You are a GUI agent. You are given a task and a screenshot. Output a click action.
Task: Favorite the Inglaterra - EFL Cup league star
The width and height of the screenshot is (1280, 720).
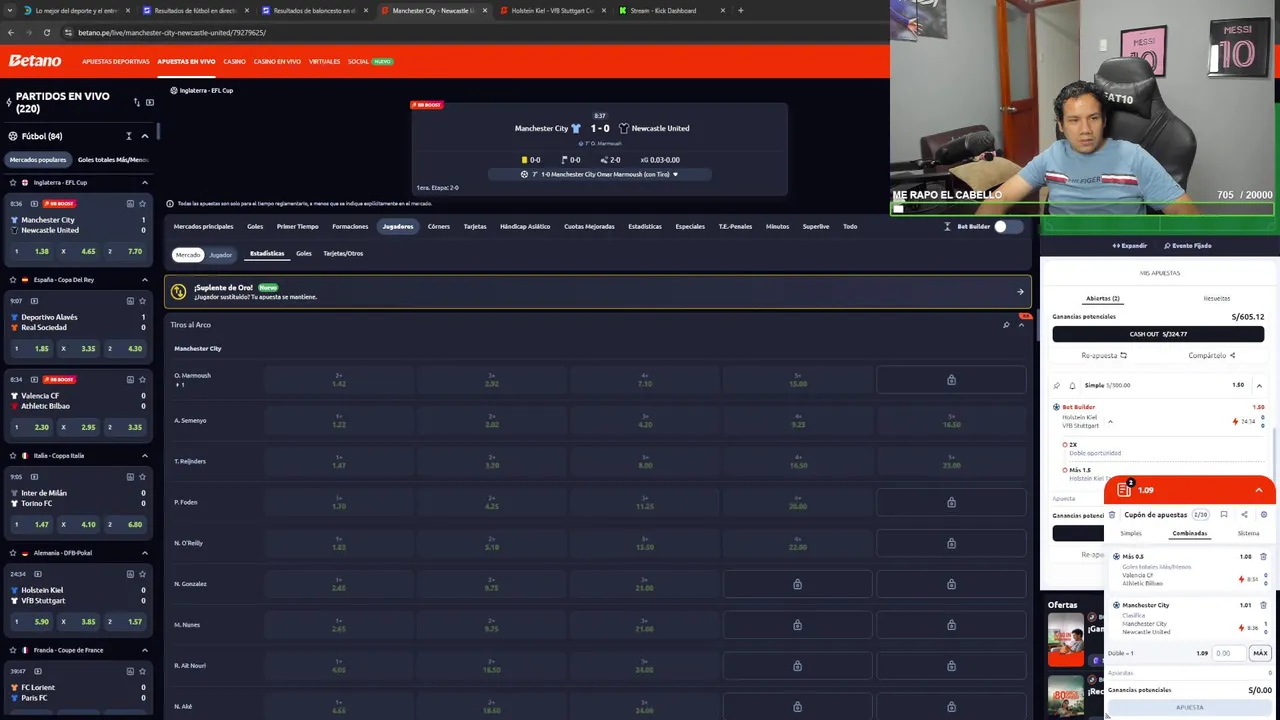coord(12,183)
